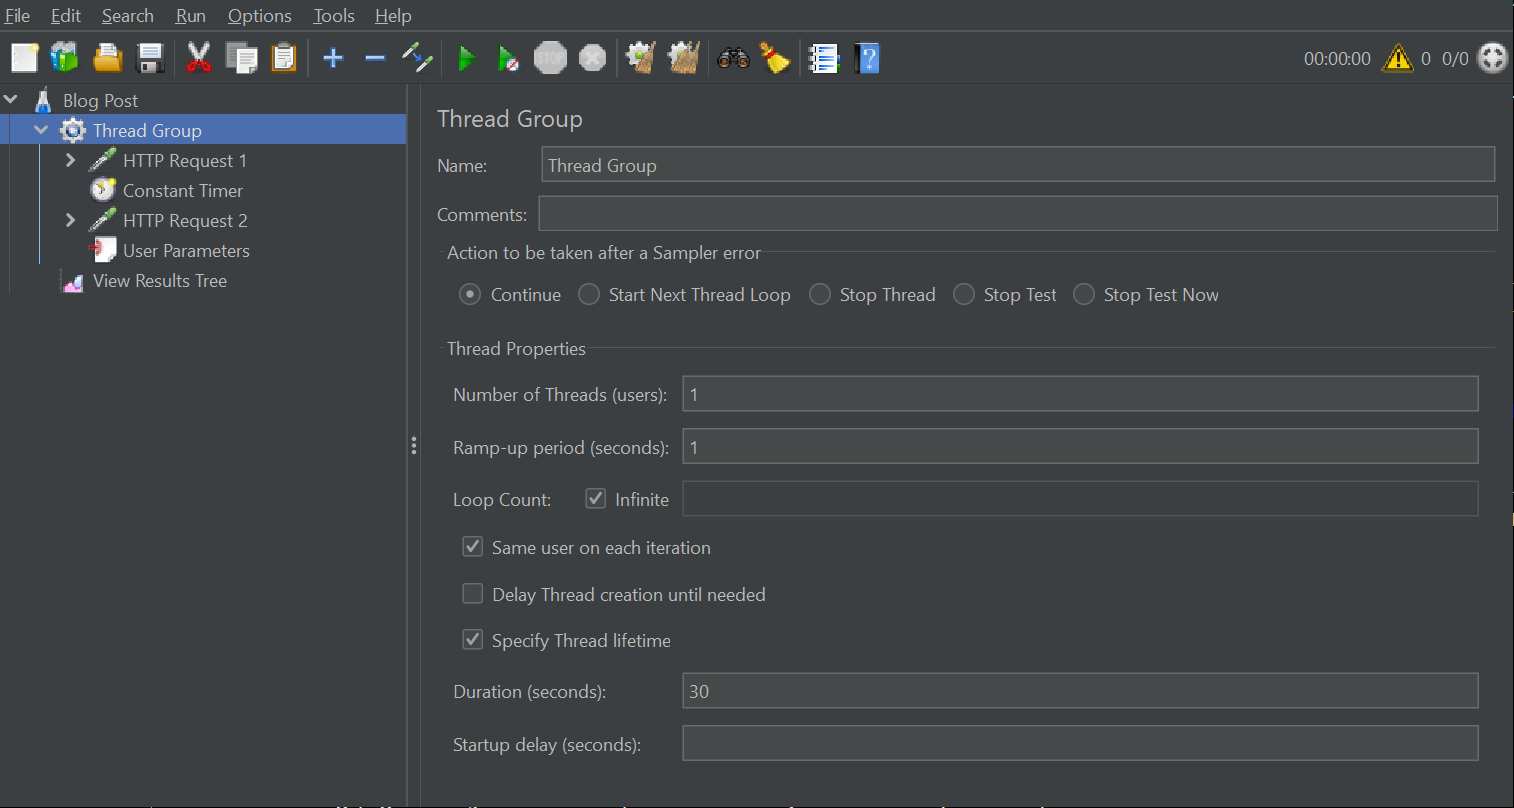Start the test with green play icon

pos(466,59)
